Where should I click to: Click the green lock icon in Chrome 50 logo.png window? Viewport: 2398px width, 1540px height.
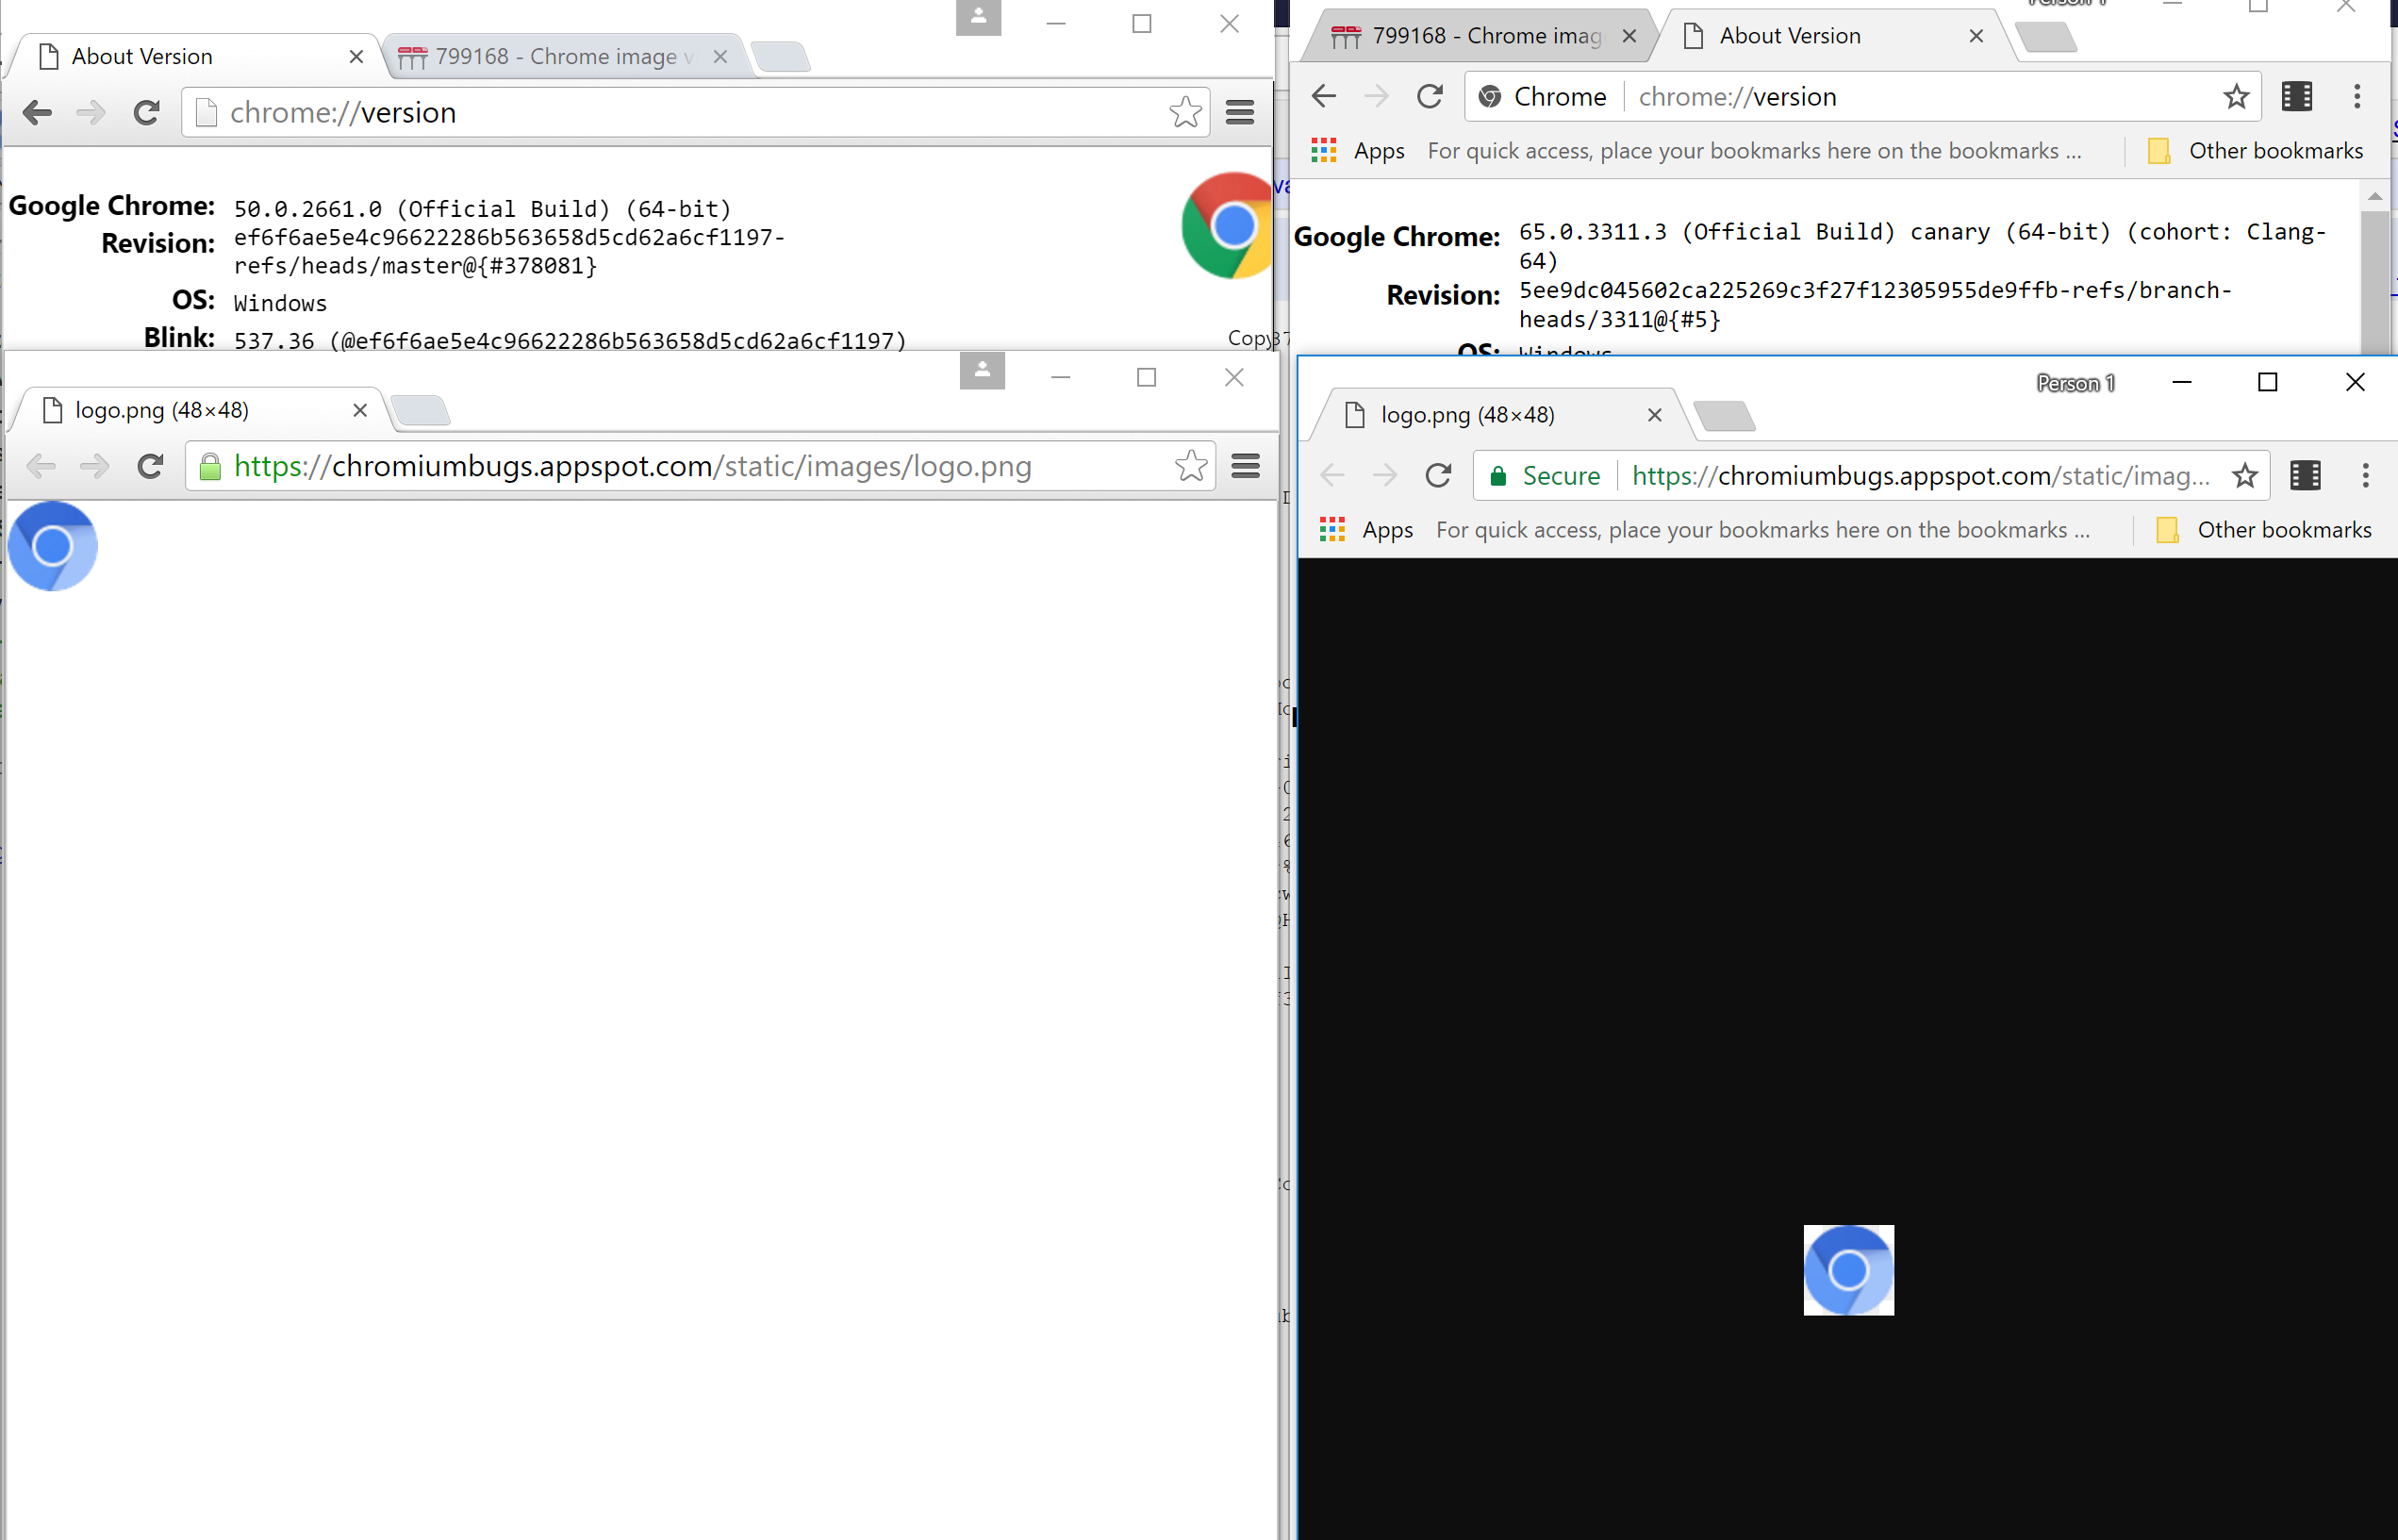[x=210, y=467]
